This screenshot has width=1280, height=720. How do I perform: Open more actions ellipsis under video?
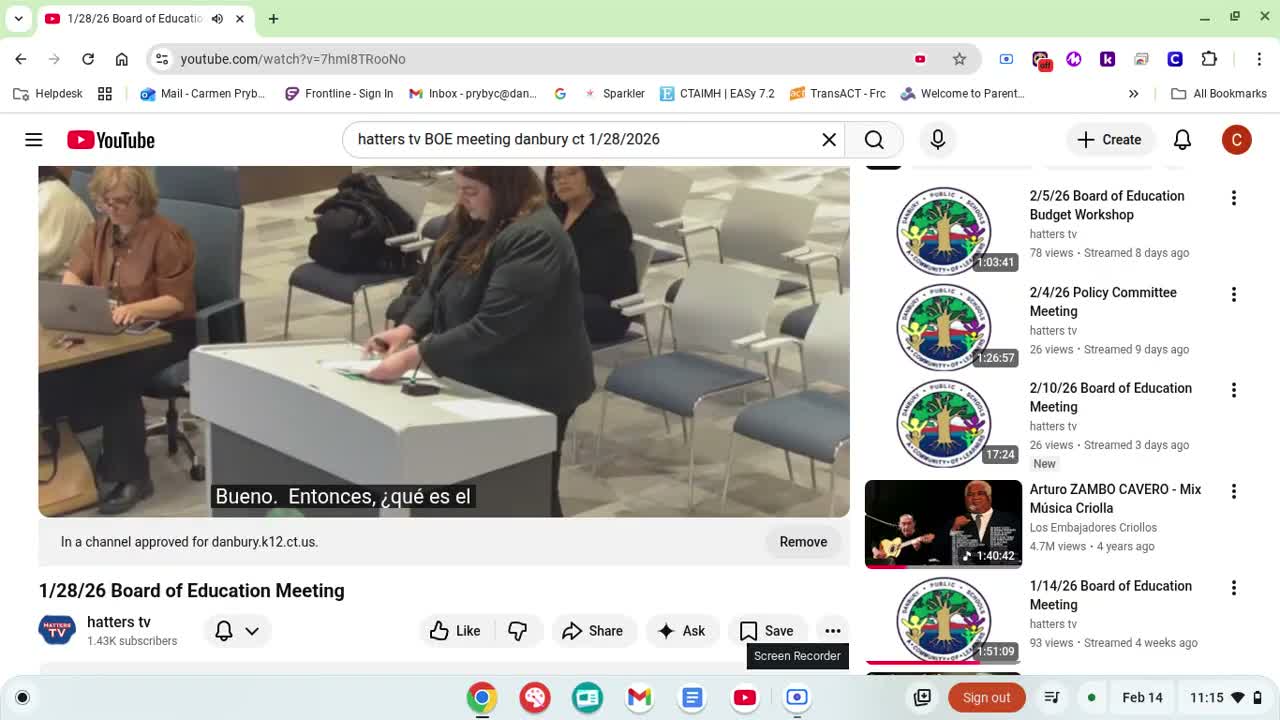tap(833, 631)
